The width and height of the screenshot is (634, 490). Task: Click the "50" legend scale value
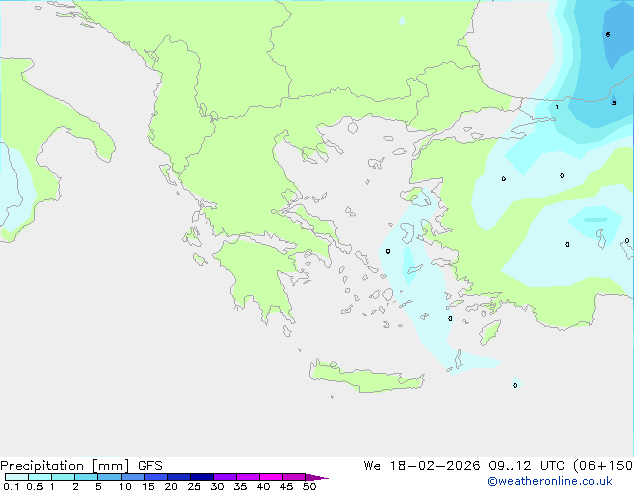coord(310,486)
